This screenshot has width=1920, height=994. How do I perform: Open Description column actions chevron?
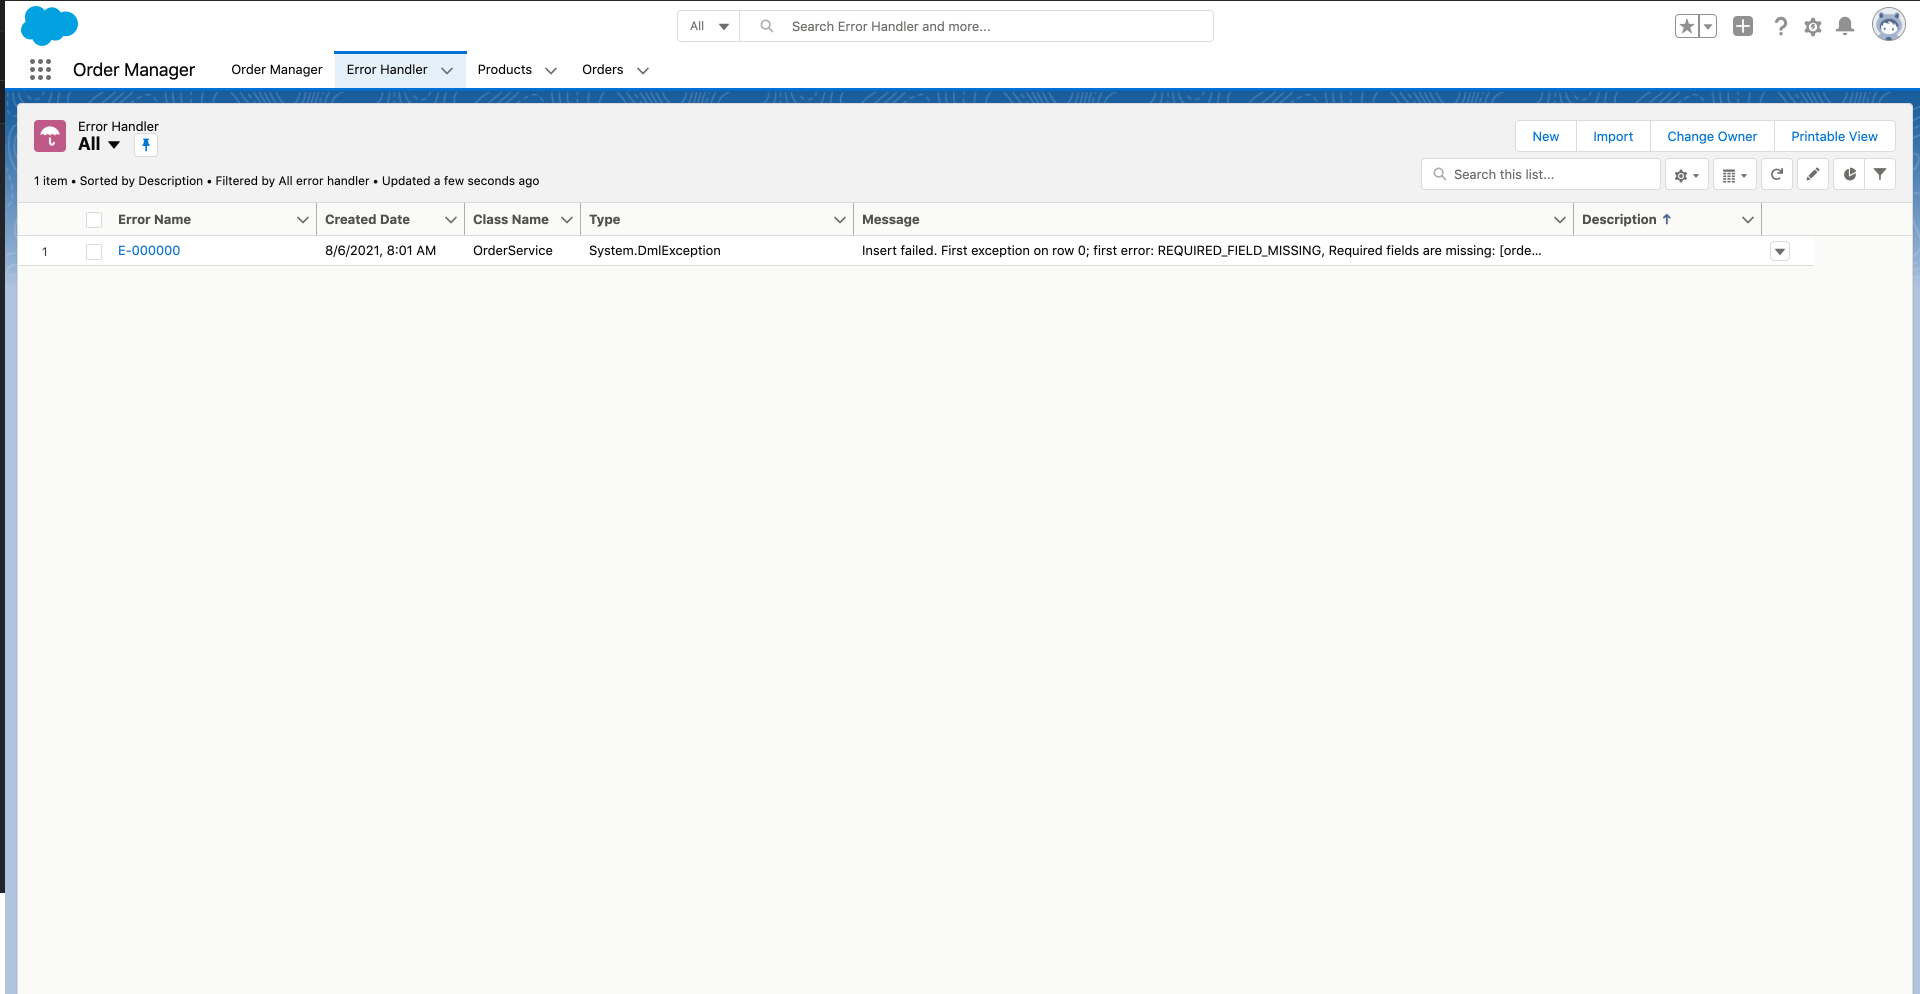coord(1748,220)
